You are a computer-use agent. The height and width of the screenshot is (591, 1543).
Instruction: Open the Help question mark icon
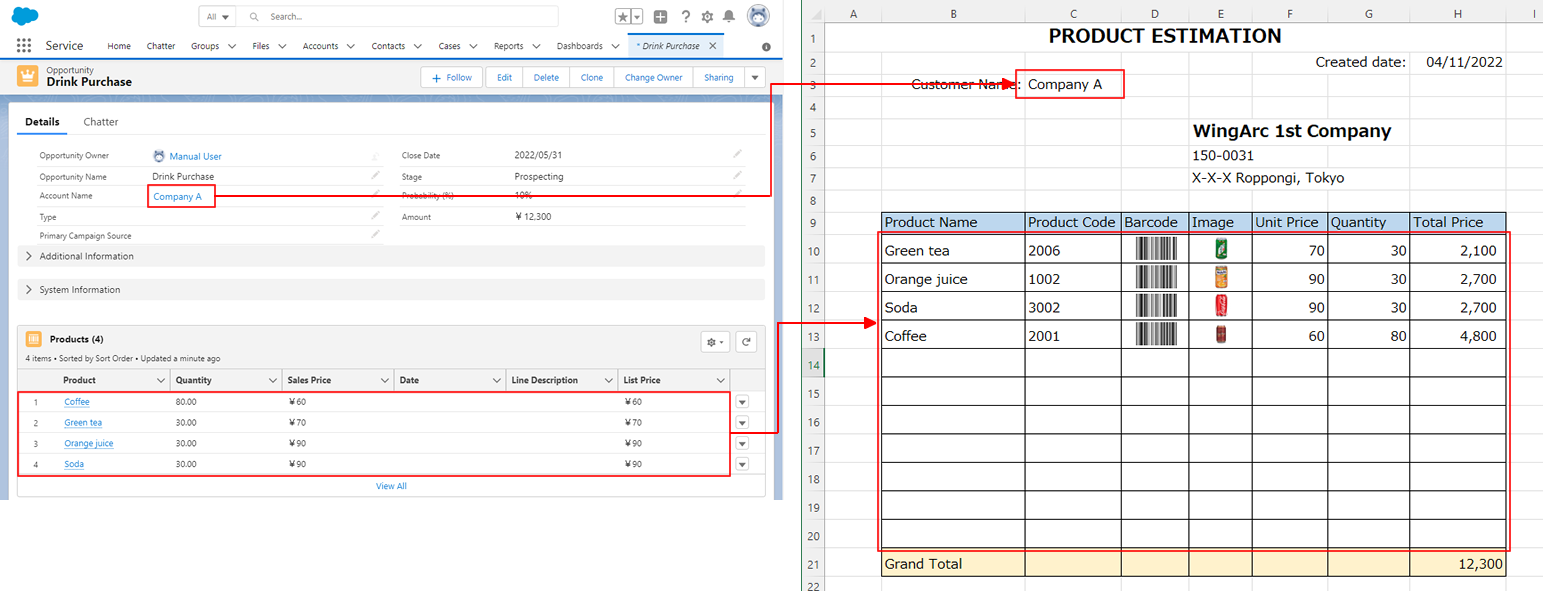pyautogui.click(x=685, y=17)
